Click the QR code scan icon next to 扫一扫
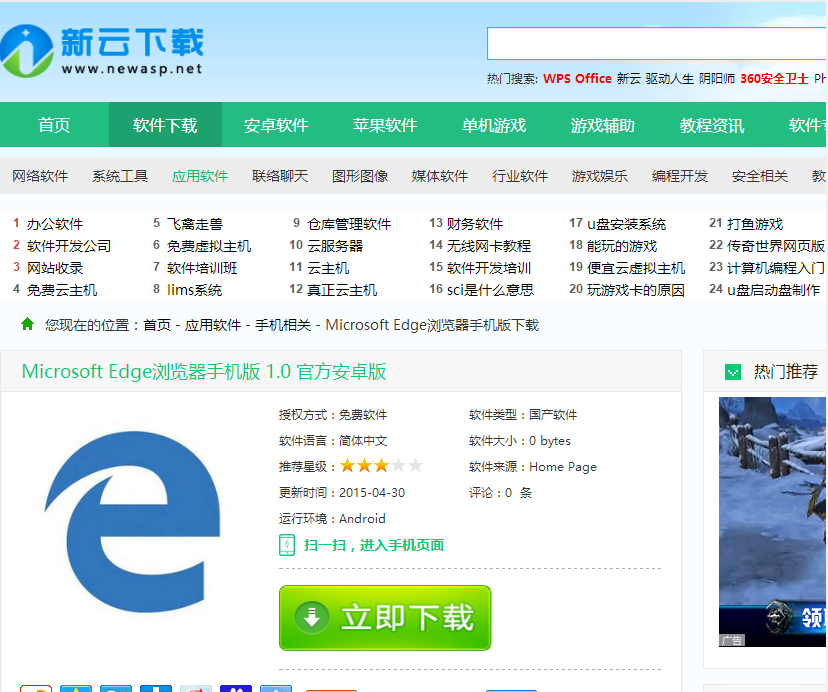The height and width of the screenshot is (692, 828). click(288, 545)
